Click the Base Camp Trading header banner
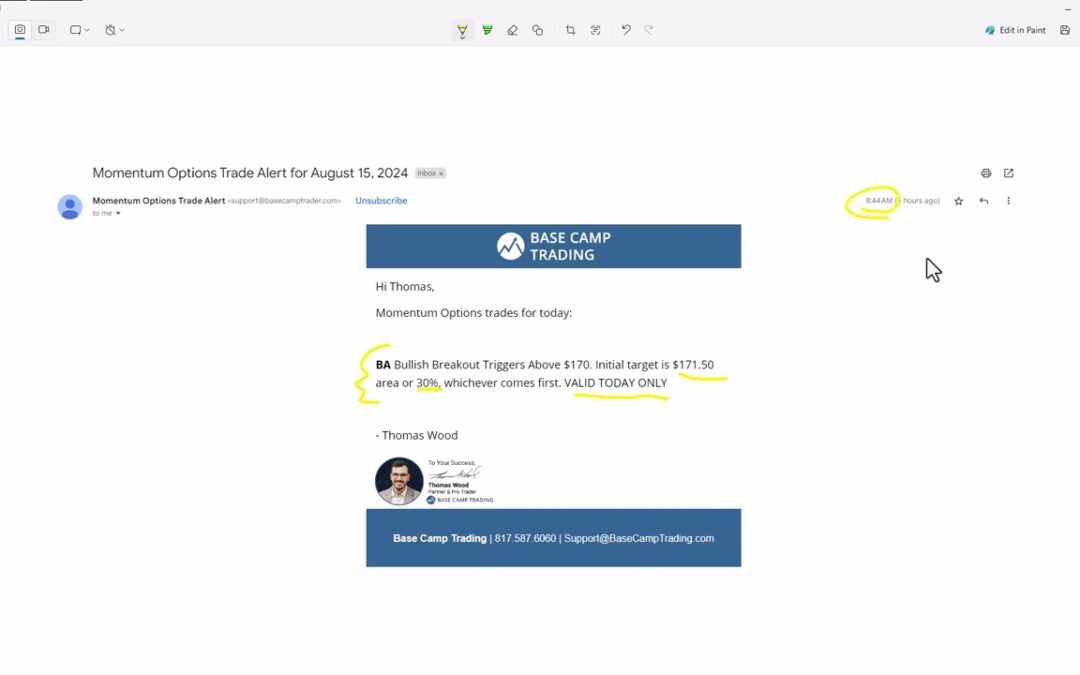The image size is (1080, 675). [x=553, y=246]
